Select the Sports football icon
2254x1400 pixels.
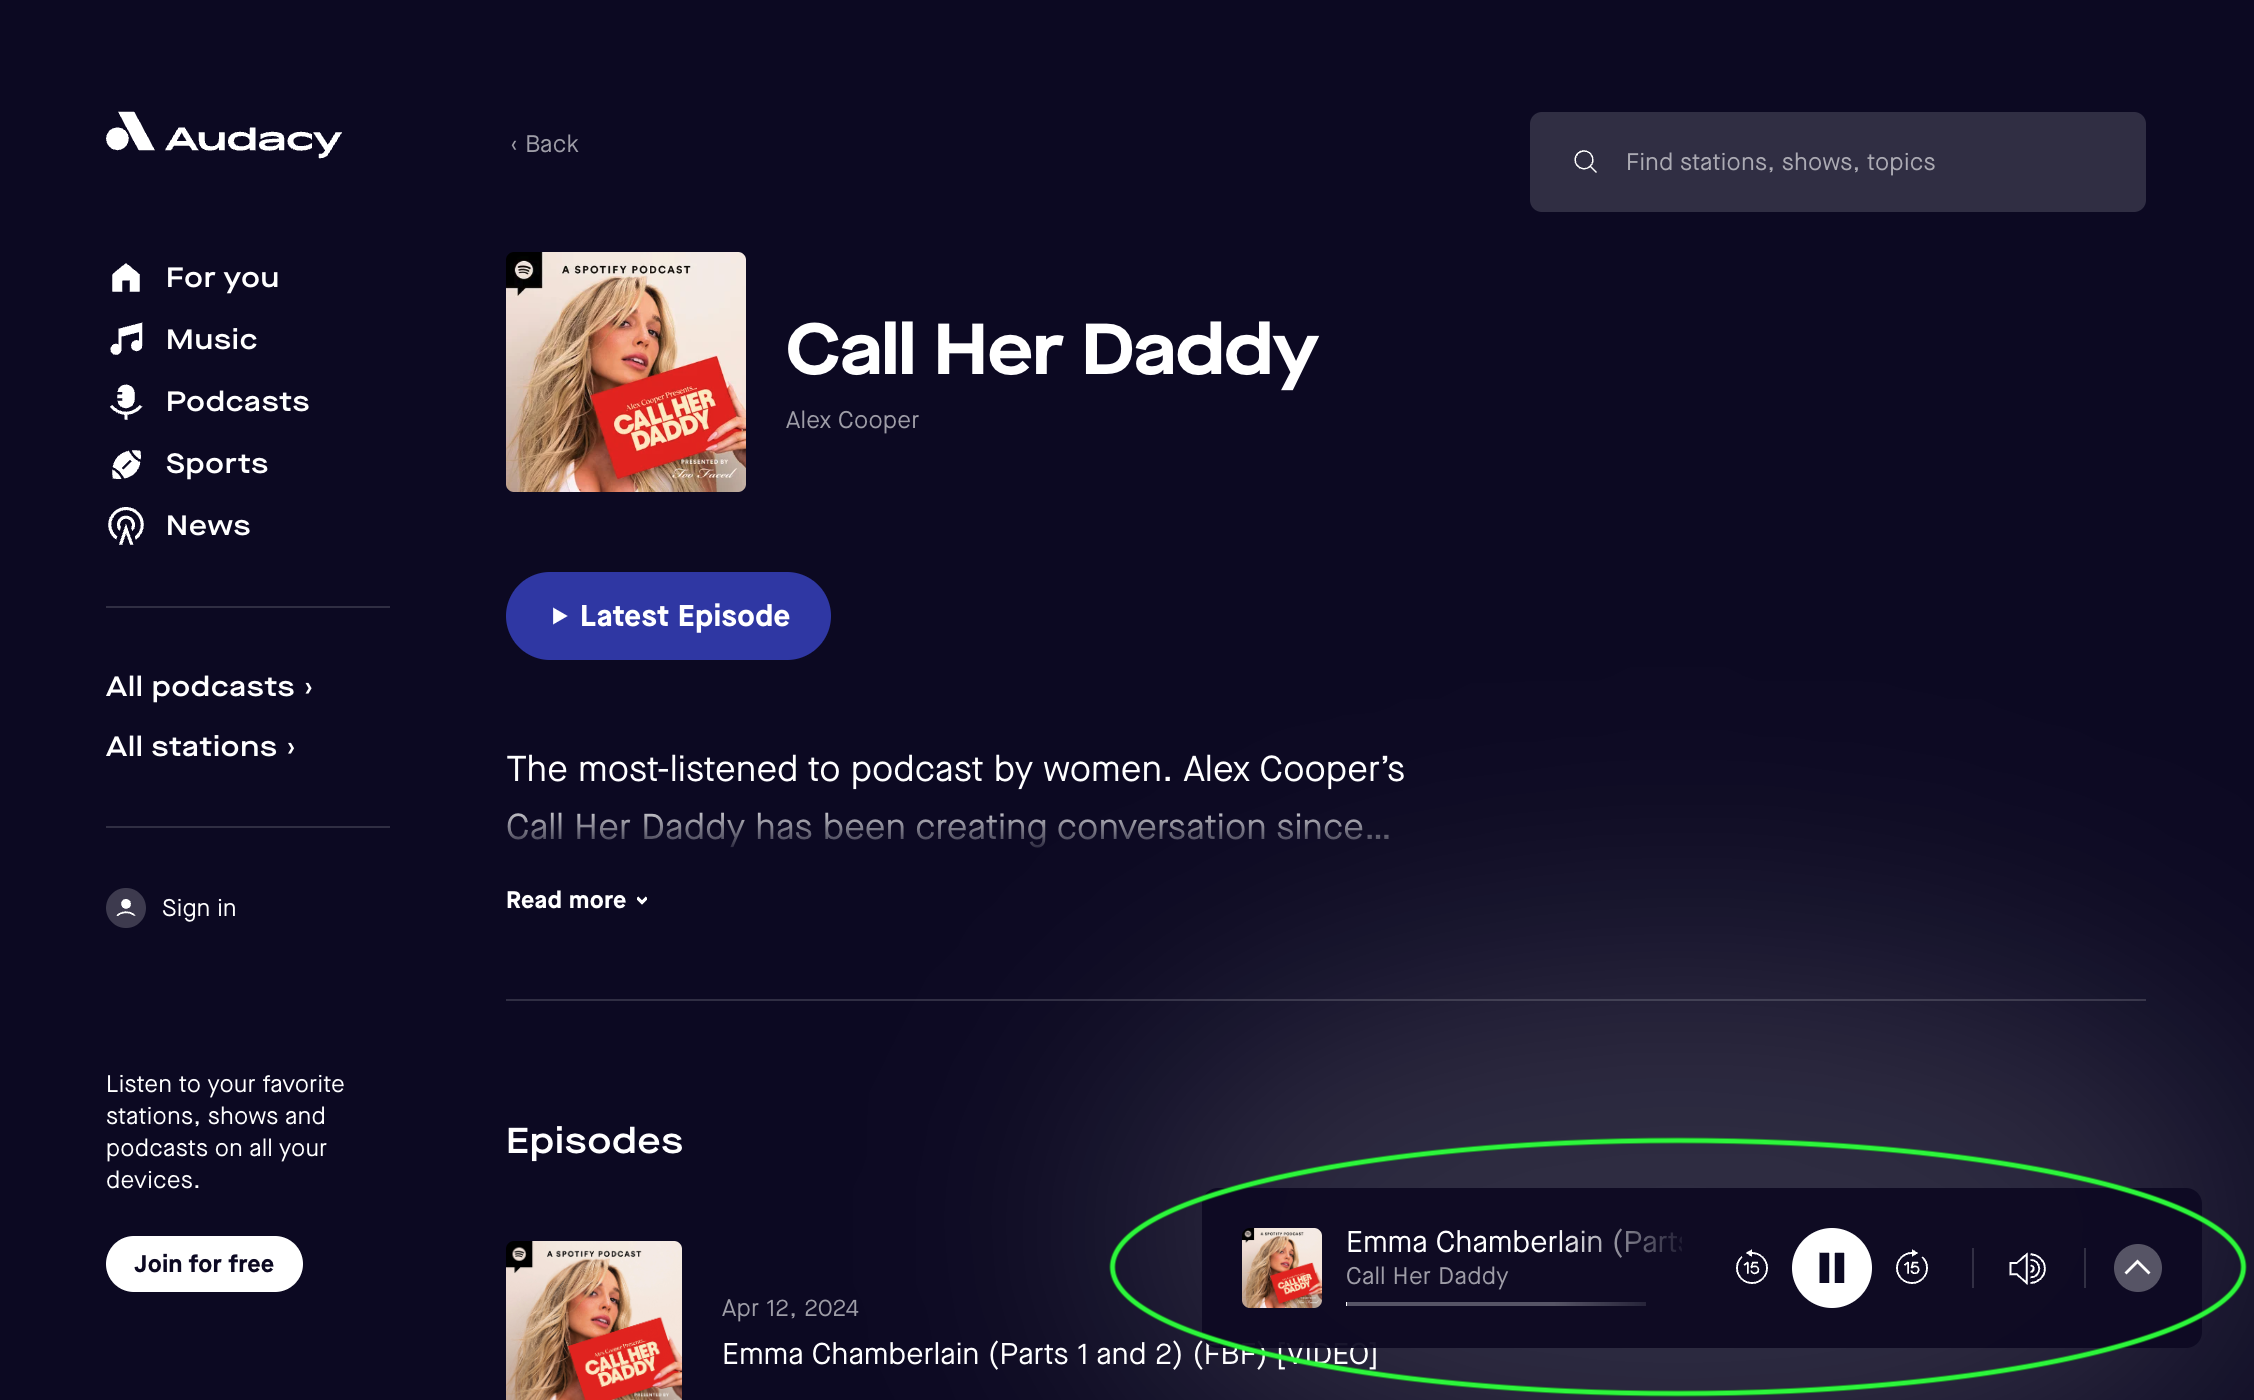(126, 463)
